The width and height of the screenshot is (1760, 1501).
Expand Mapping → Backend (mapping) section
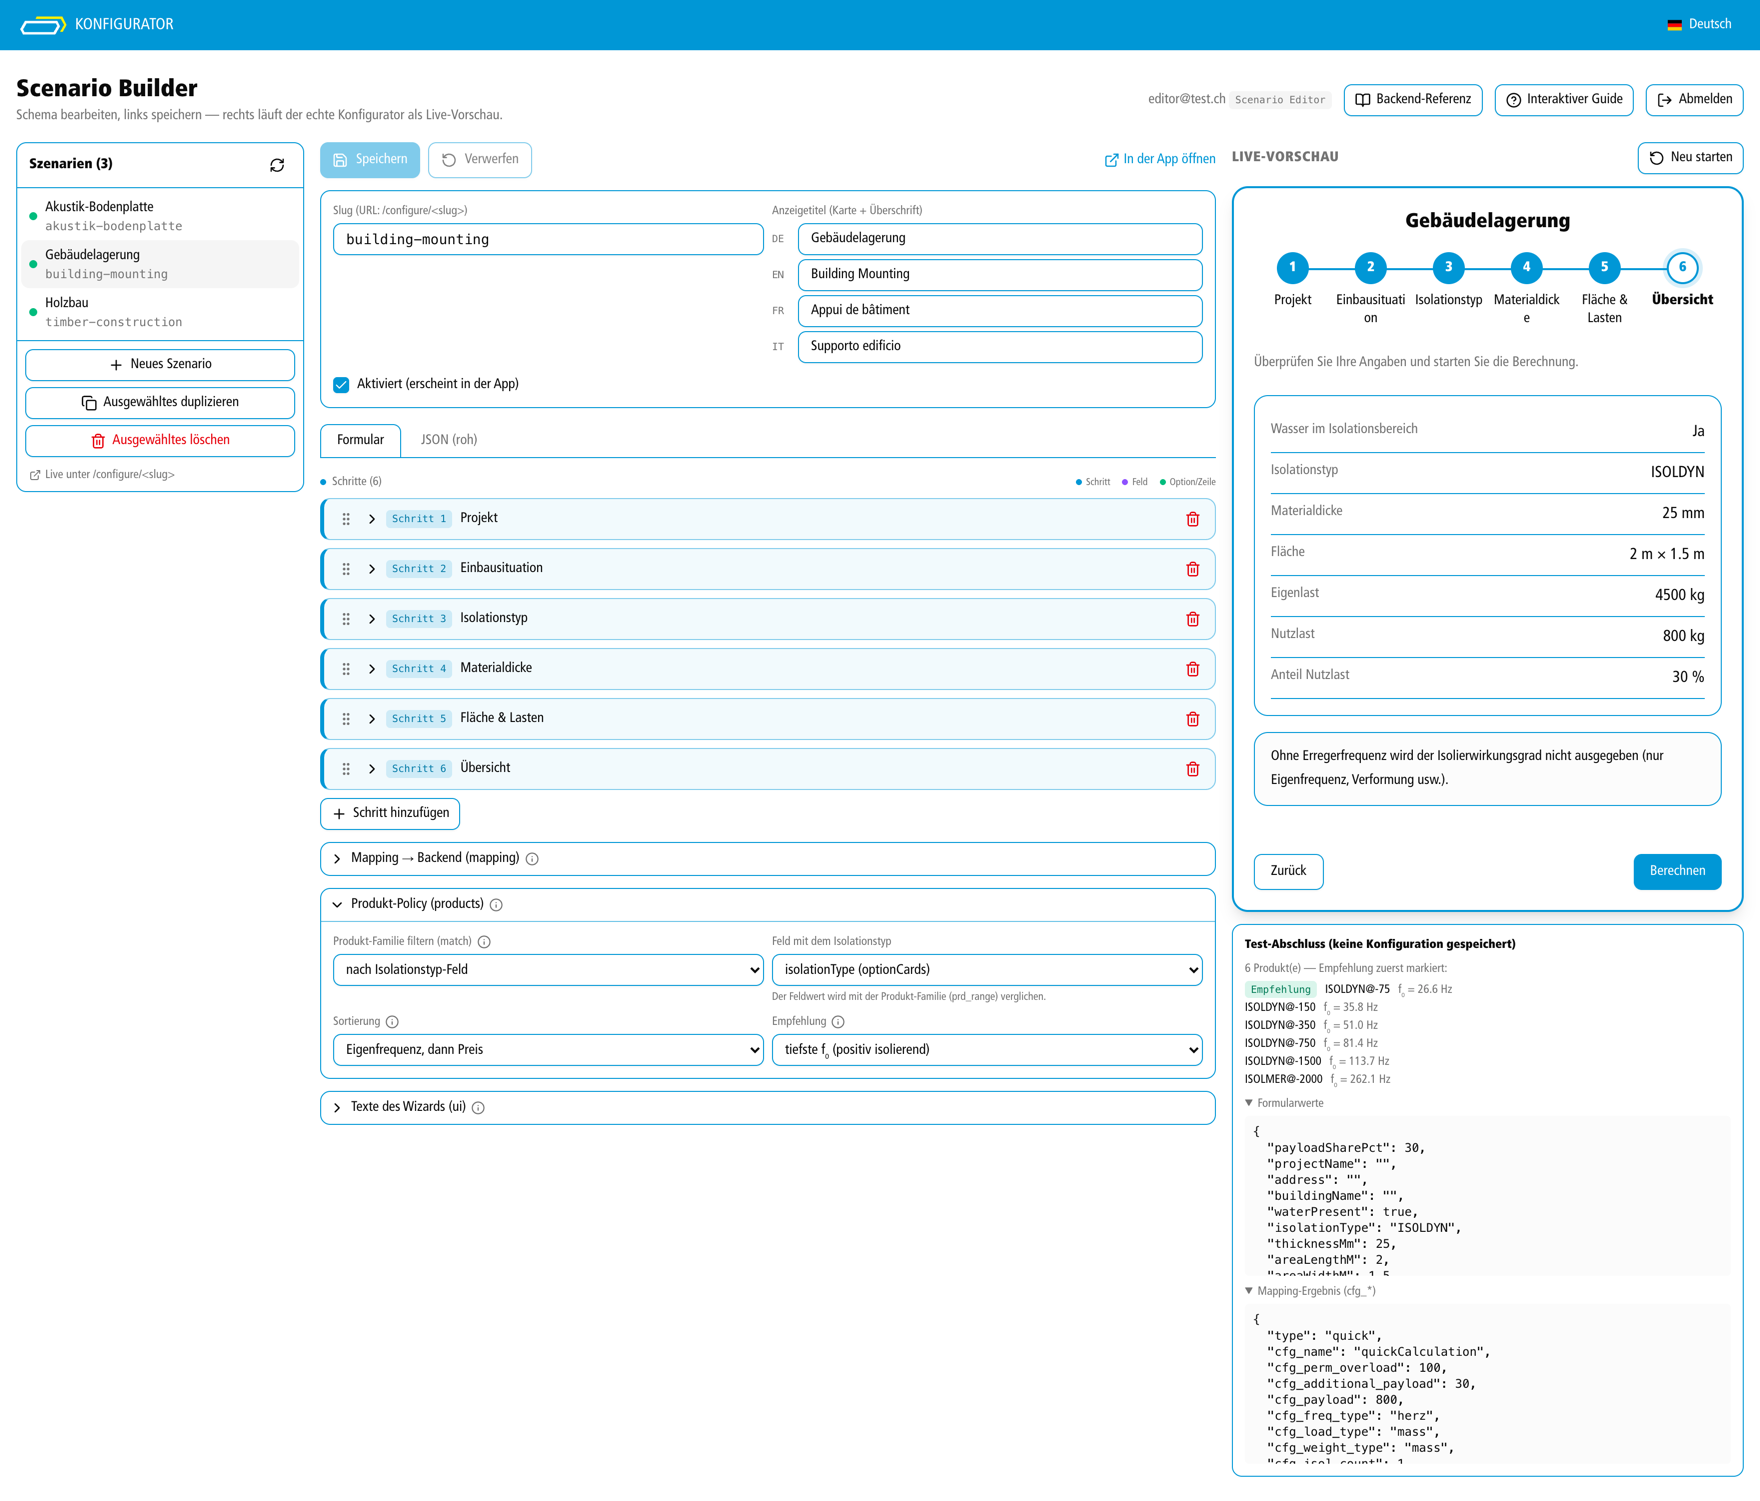(x=768, y=859)
